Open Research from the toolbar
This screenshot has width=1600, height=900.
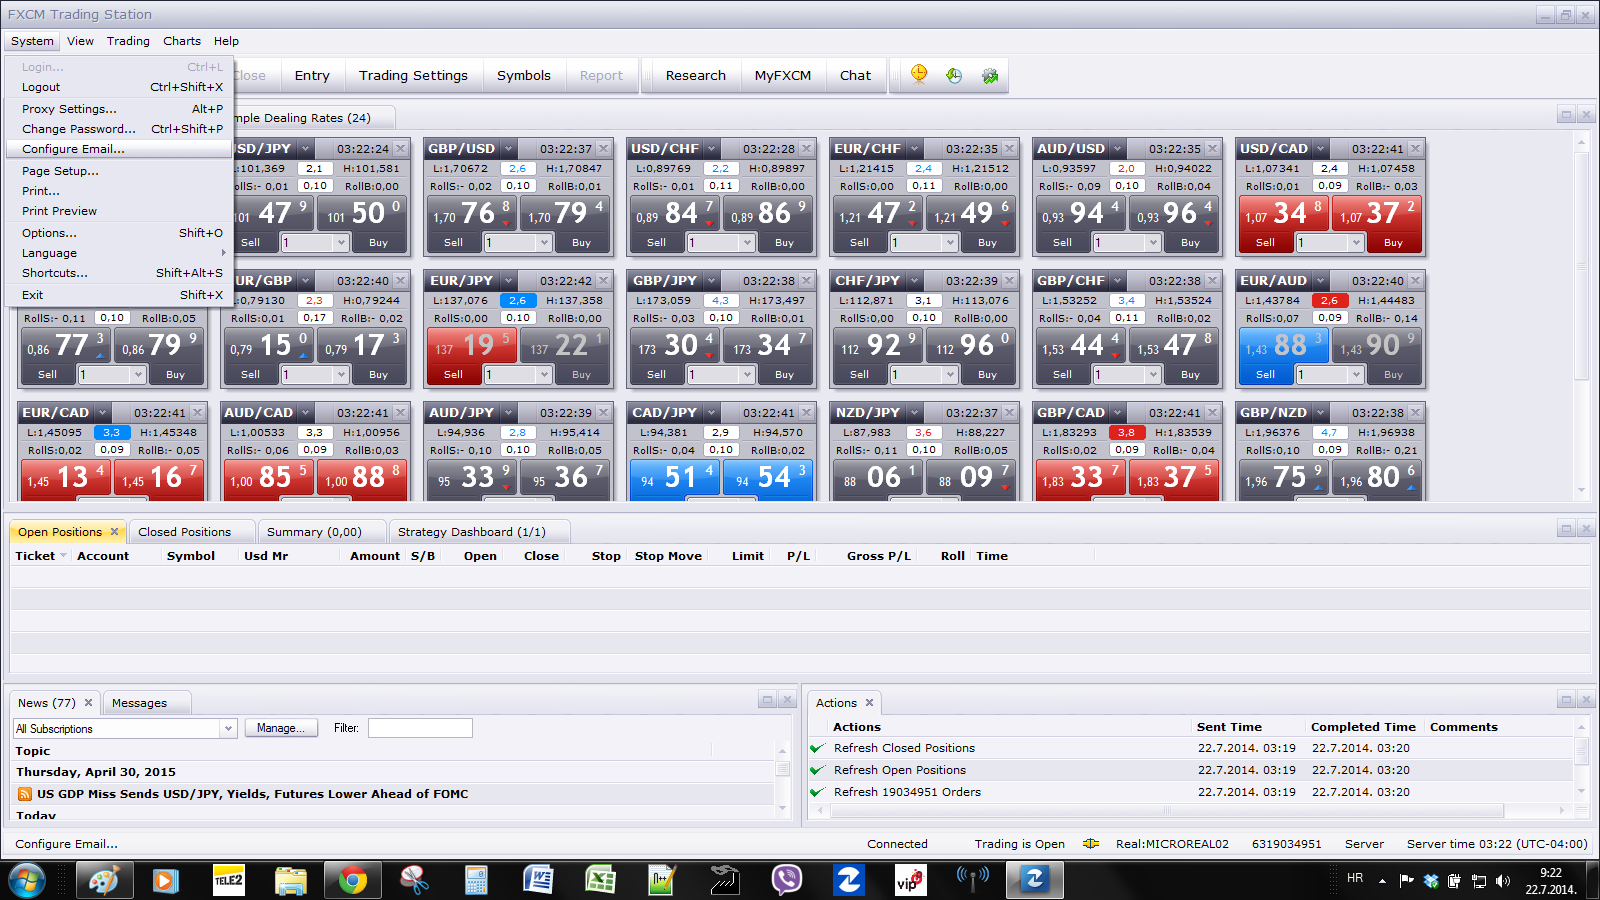[x=696, y=75]
